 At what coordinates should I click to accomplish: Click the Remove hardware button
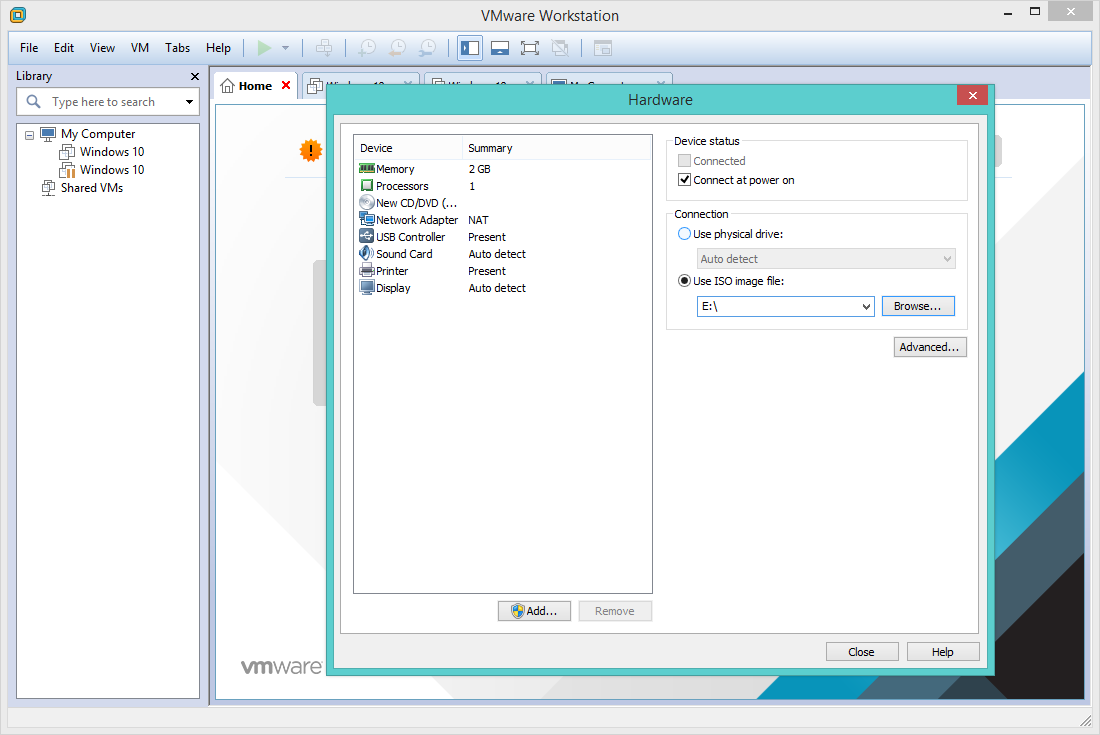[615, 611]
